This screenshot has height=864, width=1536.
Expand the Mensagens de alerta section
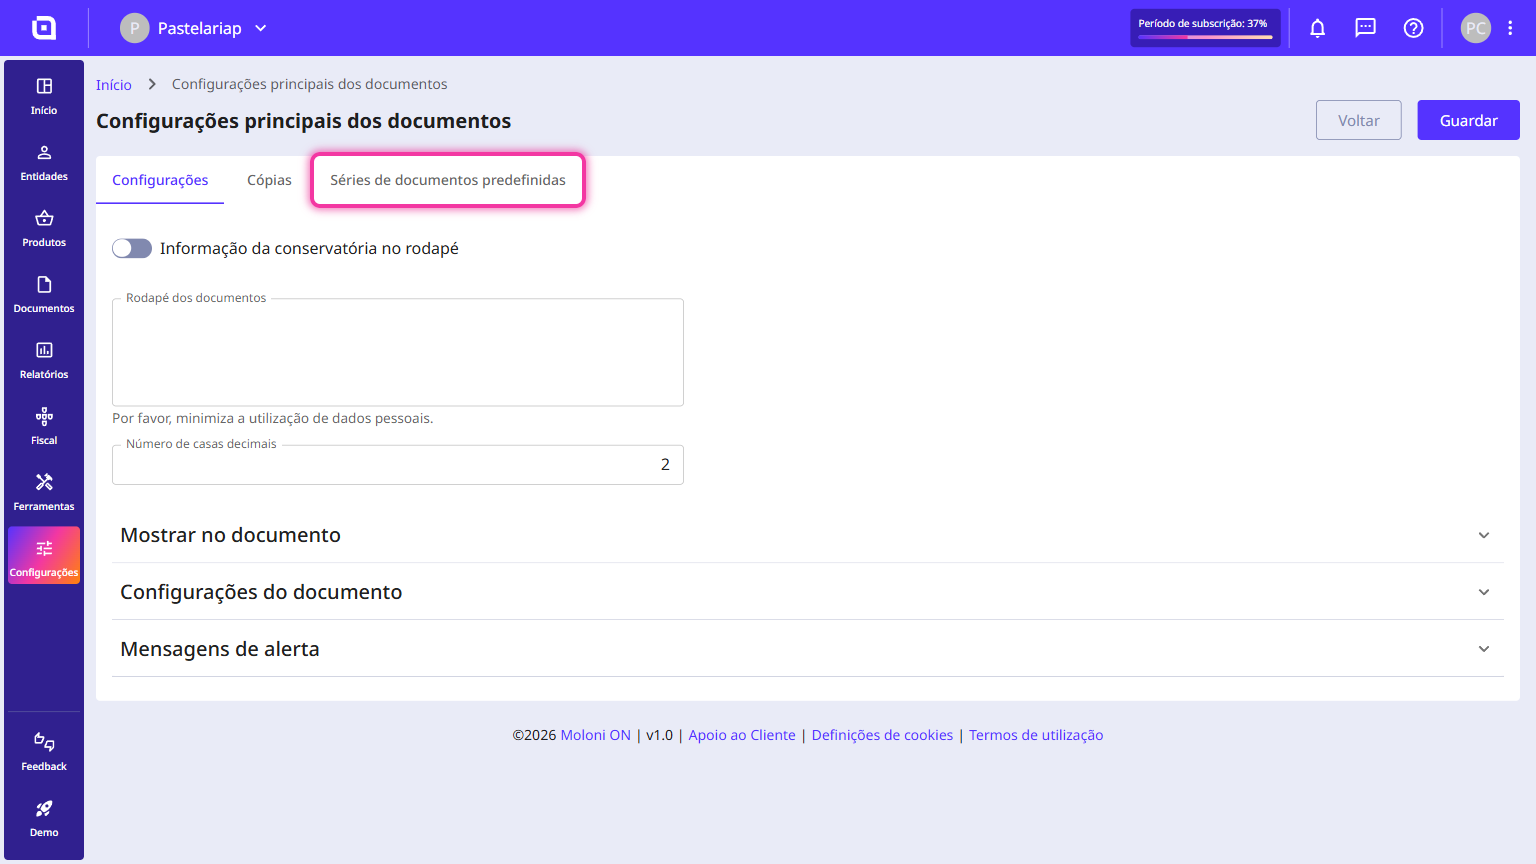coord(808,649)
